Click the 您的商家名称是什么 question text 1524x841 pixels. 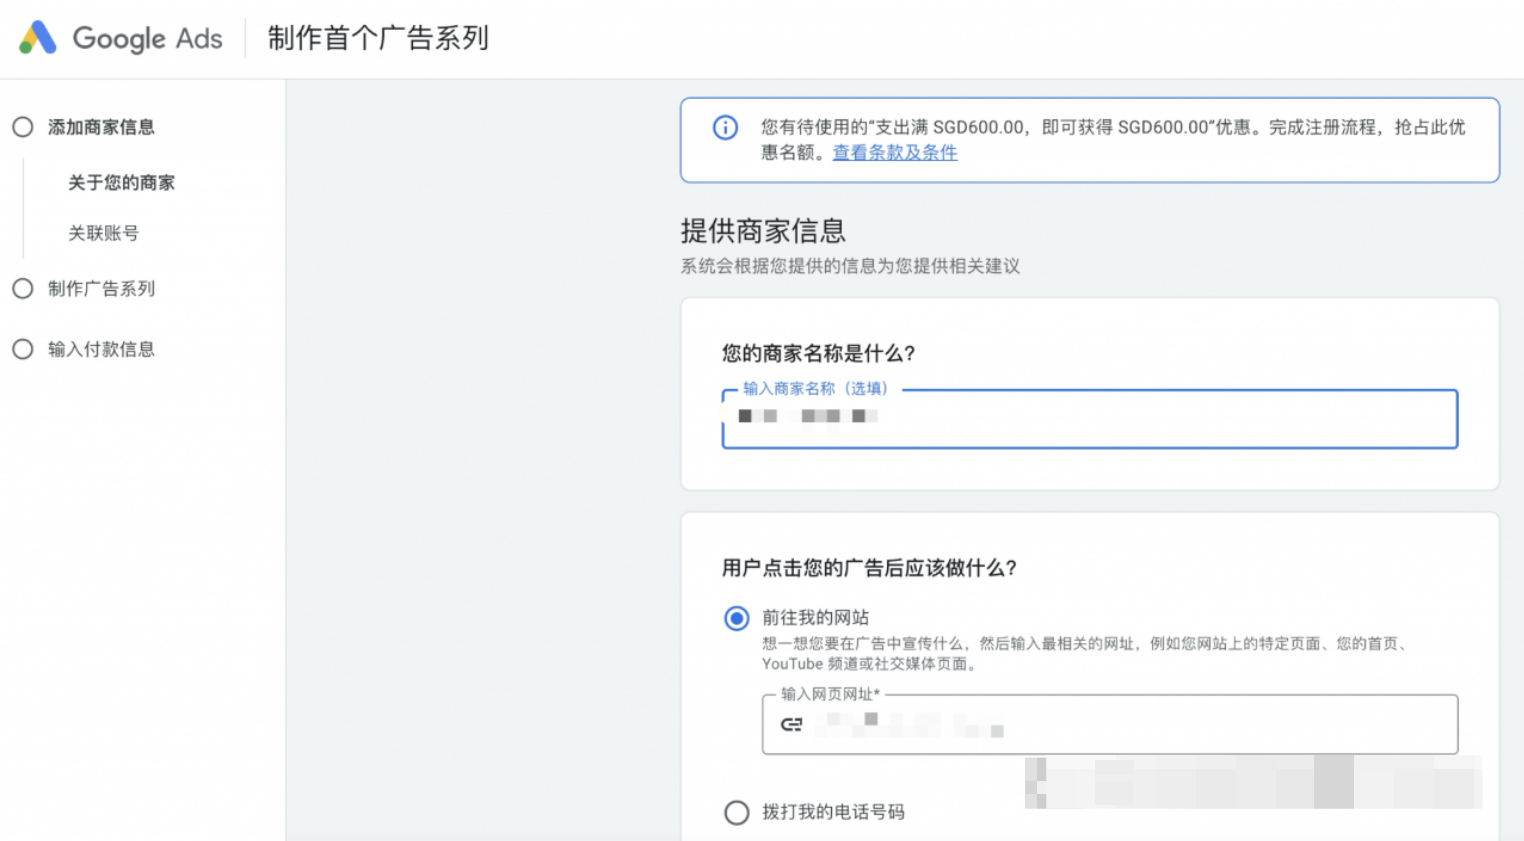819,353
